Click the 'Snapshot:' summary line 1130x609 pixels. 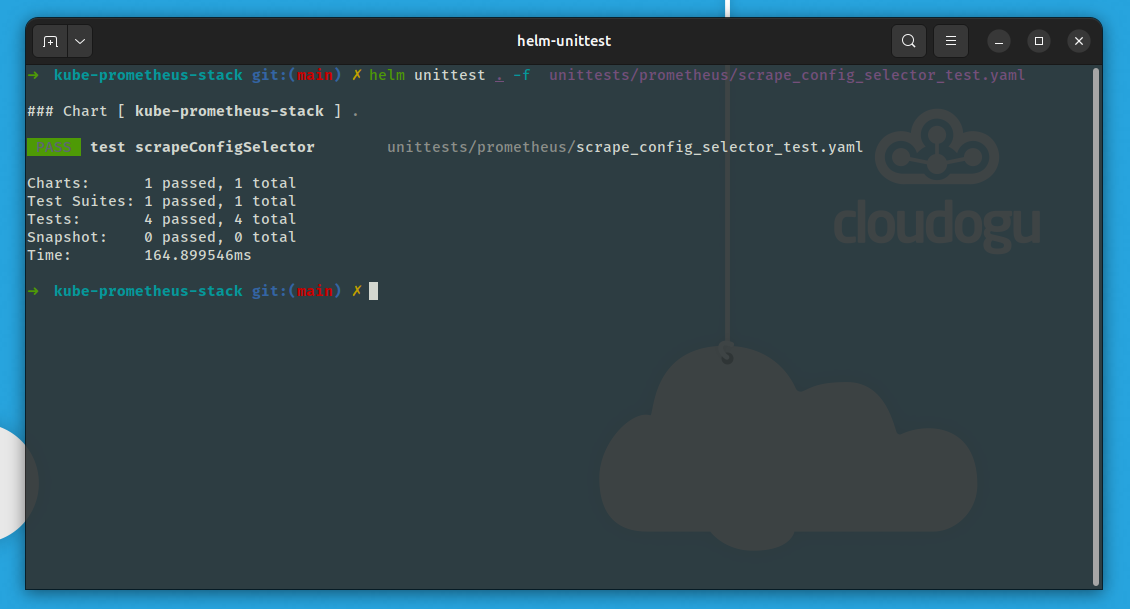tap(161, 237)
